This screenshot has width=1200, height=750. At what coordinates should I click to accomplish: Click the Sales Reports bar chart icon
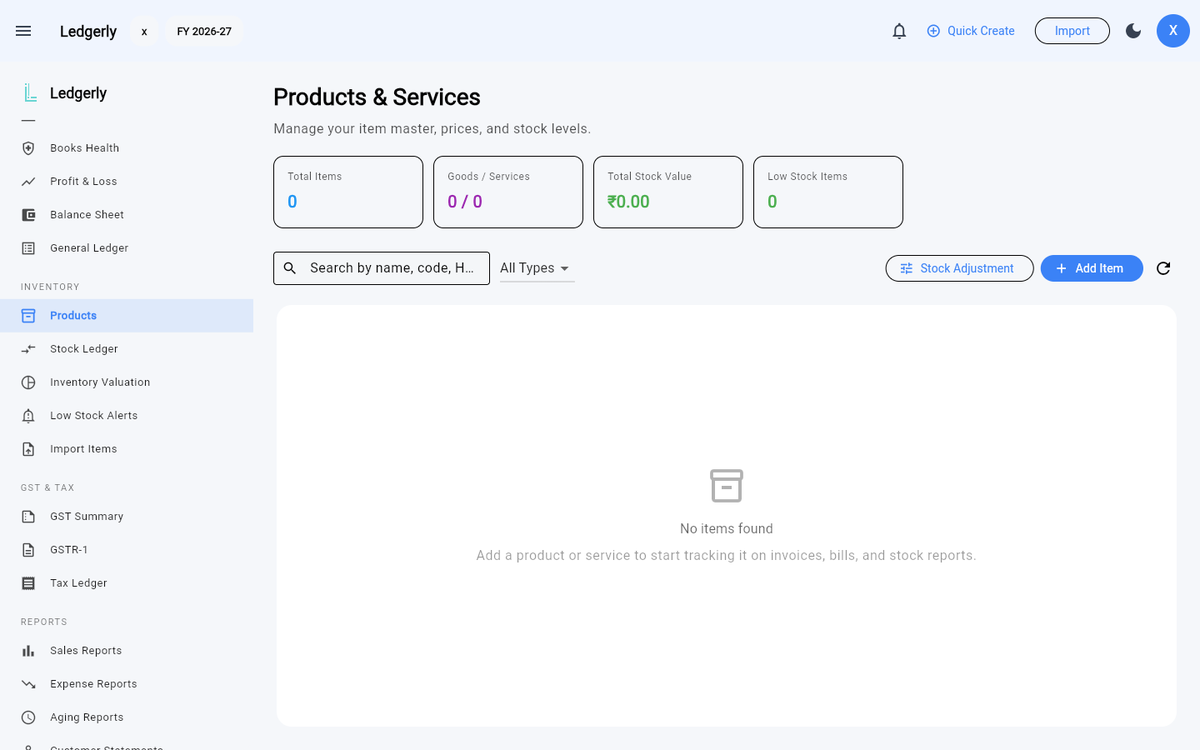tap(29, 650)
